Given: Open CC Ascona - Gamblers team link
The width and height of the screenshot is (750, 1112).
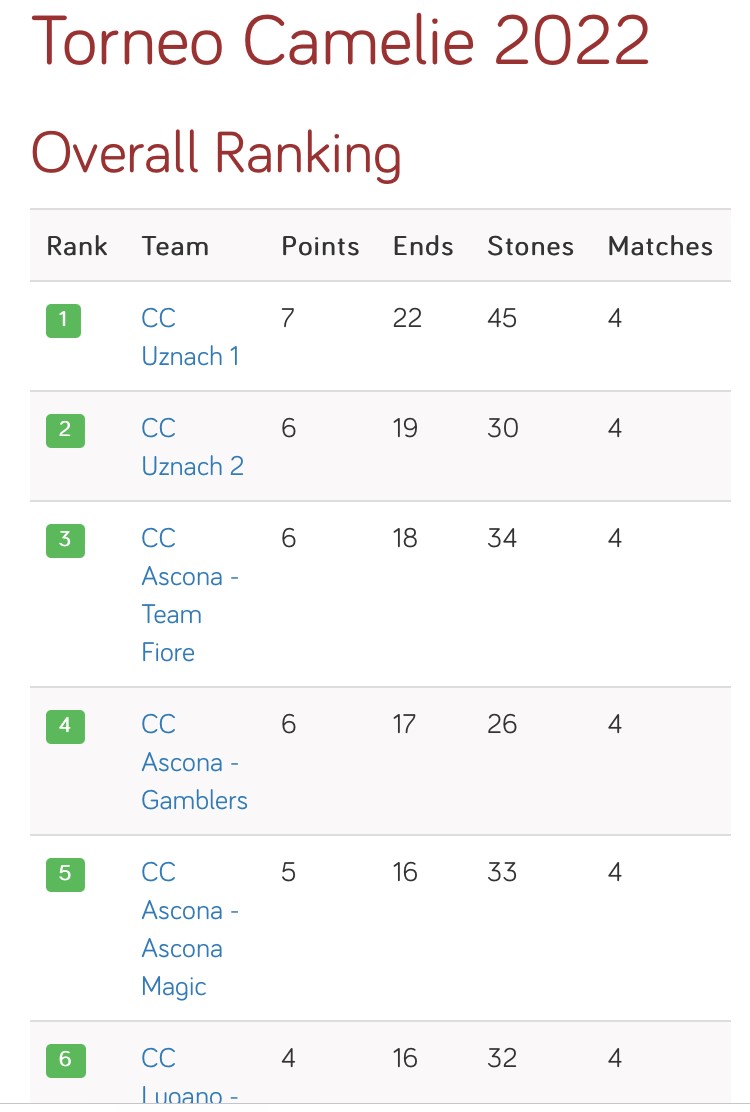Looking at the screenshot, I should tap(194, 762).
